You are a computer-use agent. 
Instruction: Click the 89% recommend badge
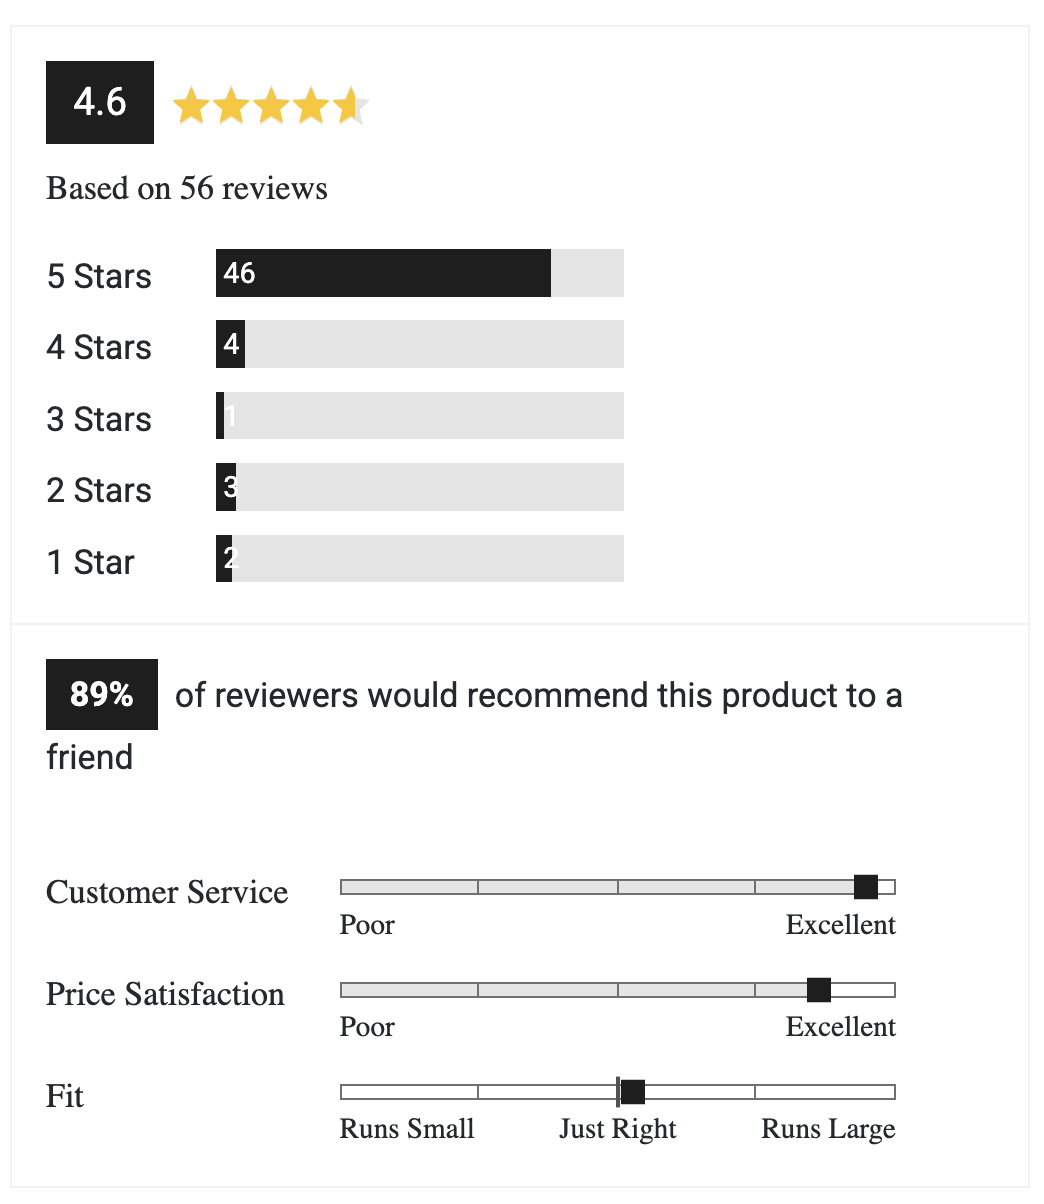click(x=102, y=694)
